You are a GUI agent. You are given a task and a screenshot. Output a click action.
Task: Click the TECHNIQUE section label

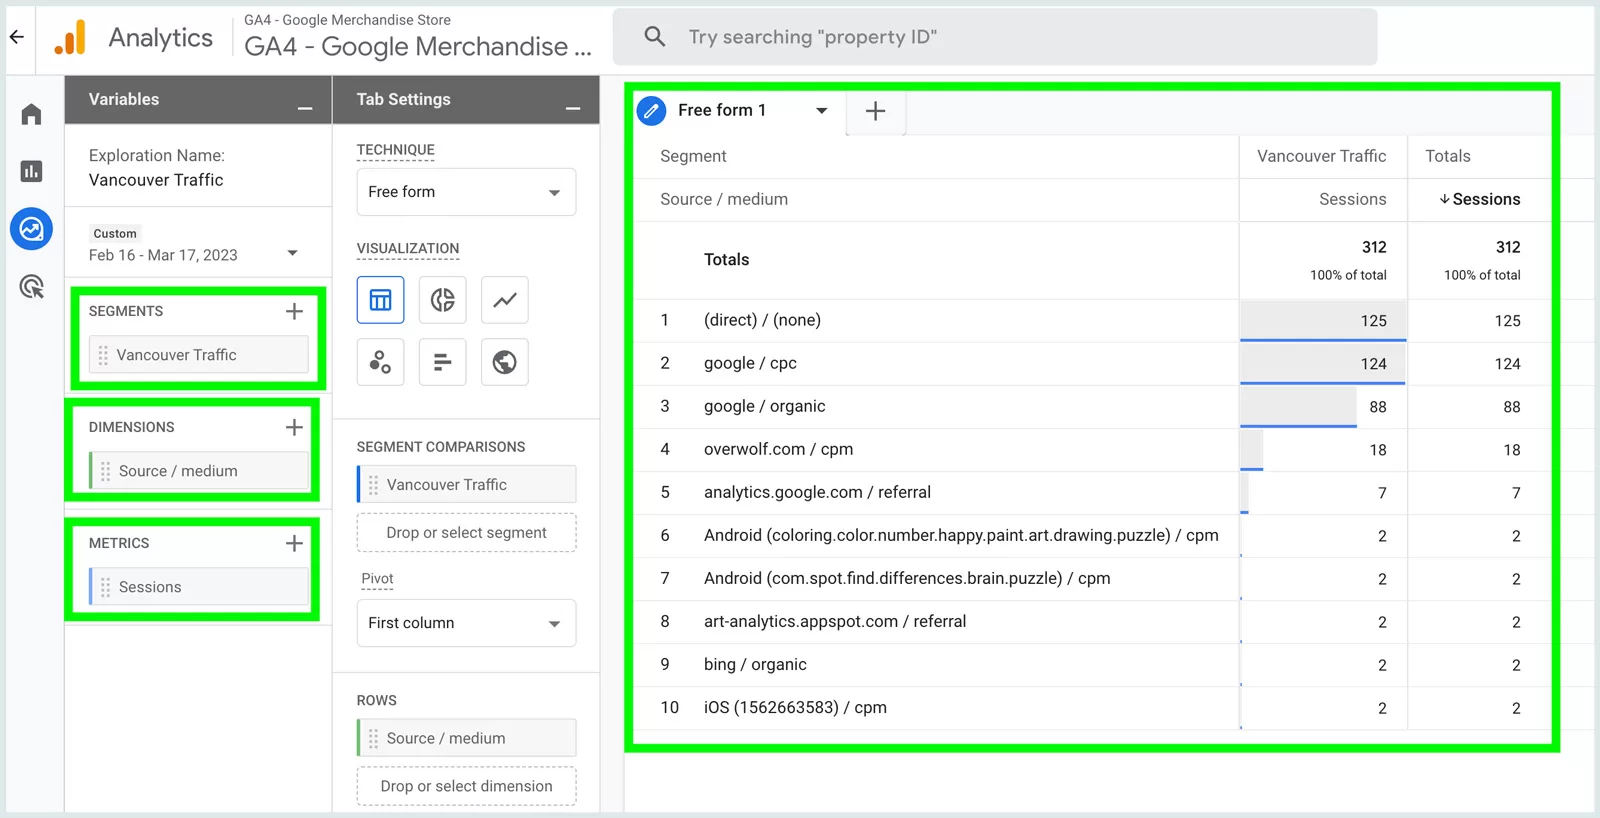[x=396, y=150]
